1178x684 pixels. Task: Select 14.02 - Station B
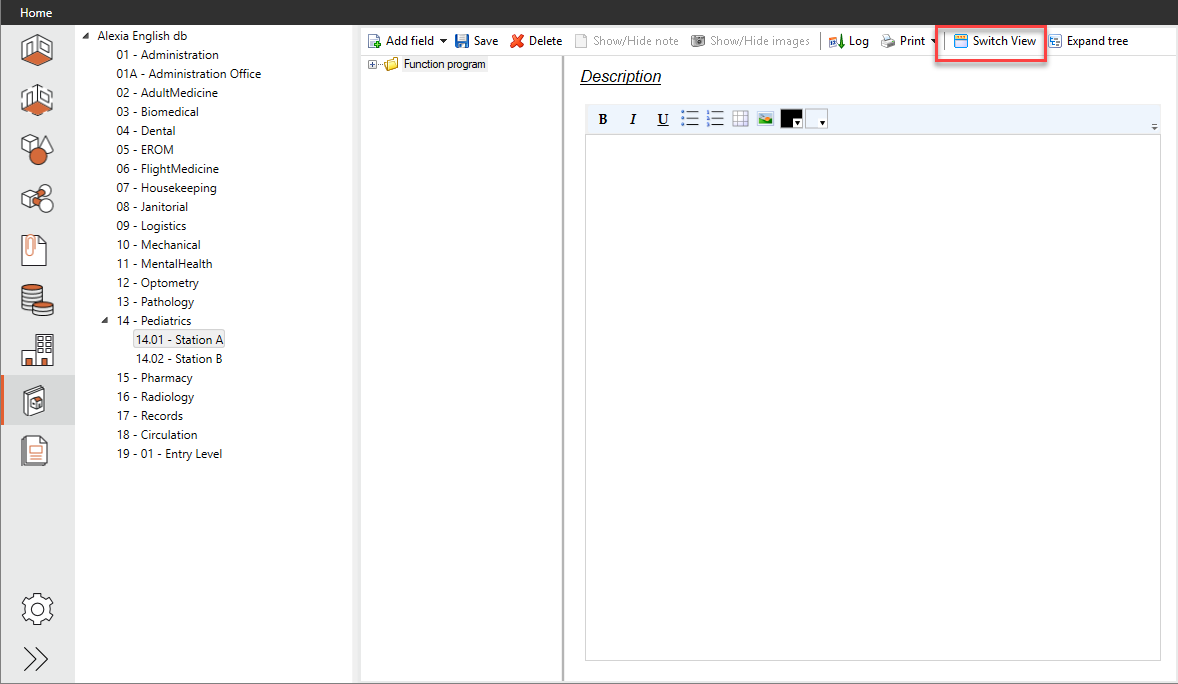(179, 359)
